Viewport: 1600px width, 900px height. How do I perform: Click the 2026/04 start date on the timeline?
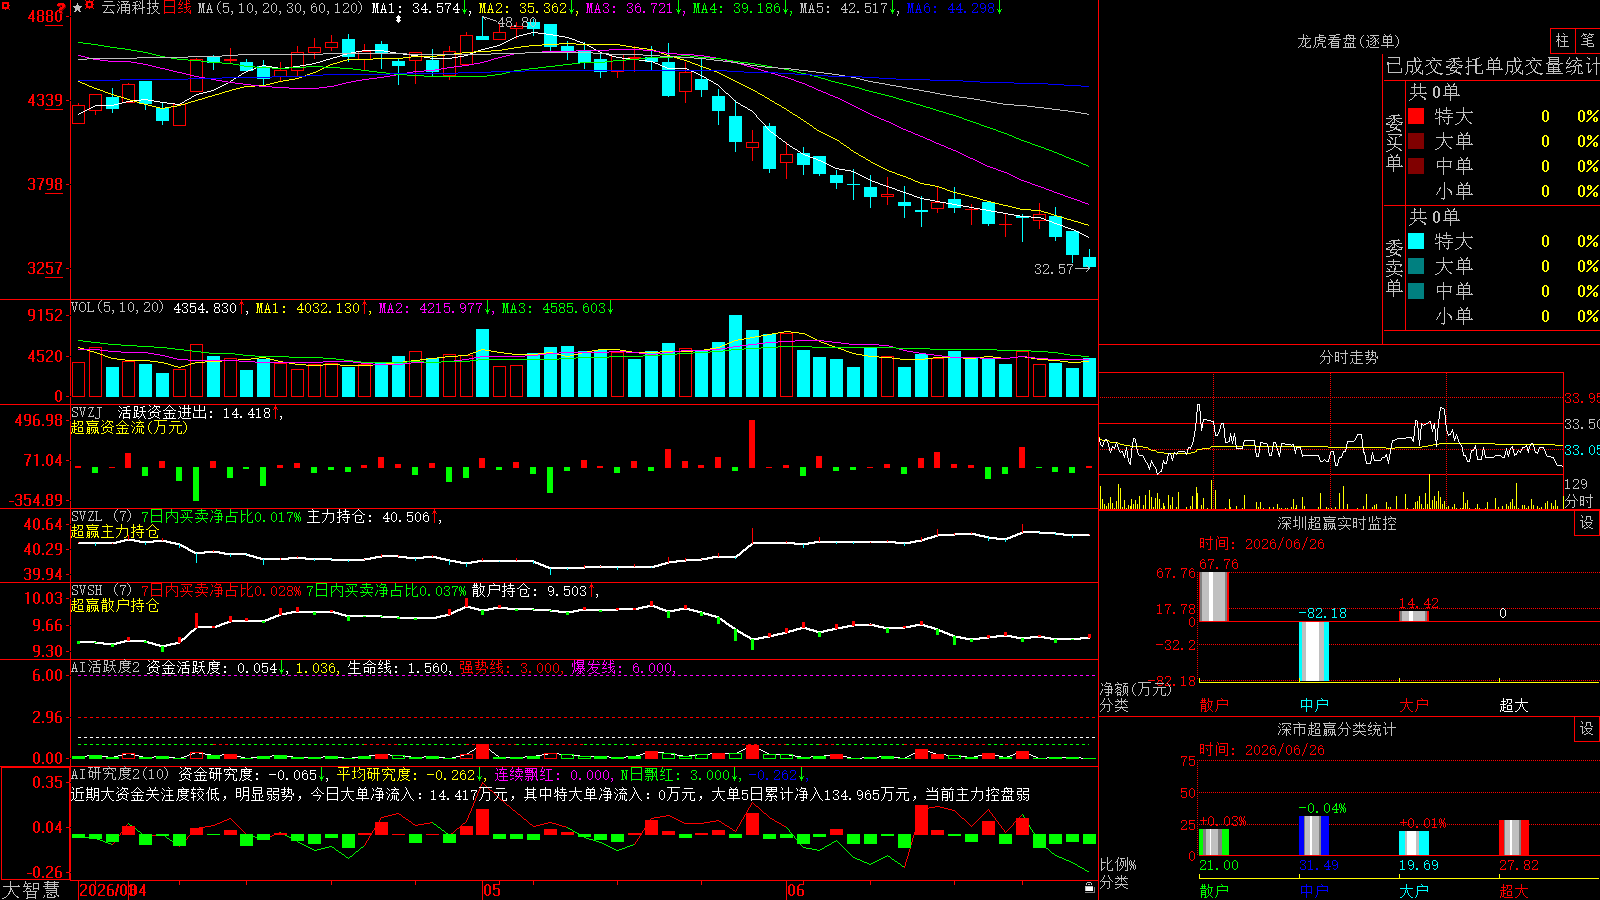coord(112,890)
